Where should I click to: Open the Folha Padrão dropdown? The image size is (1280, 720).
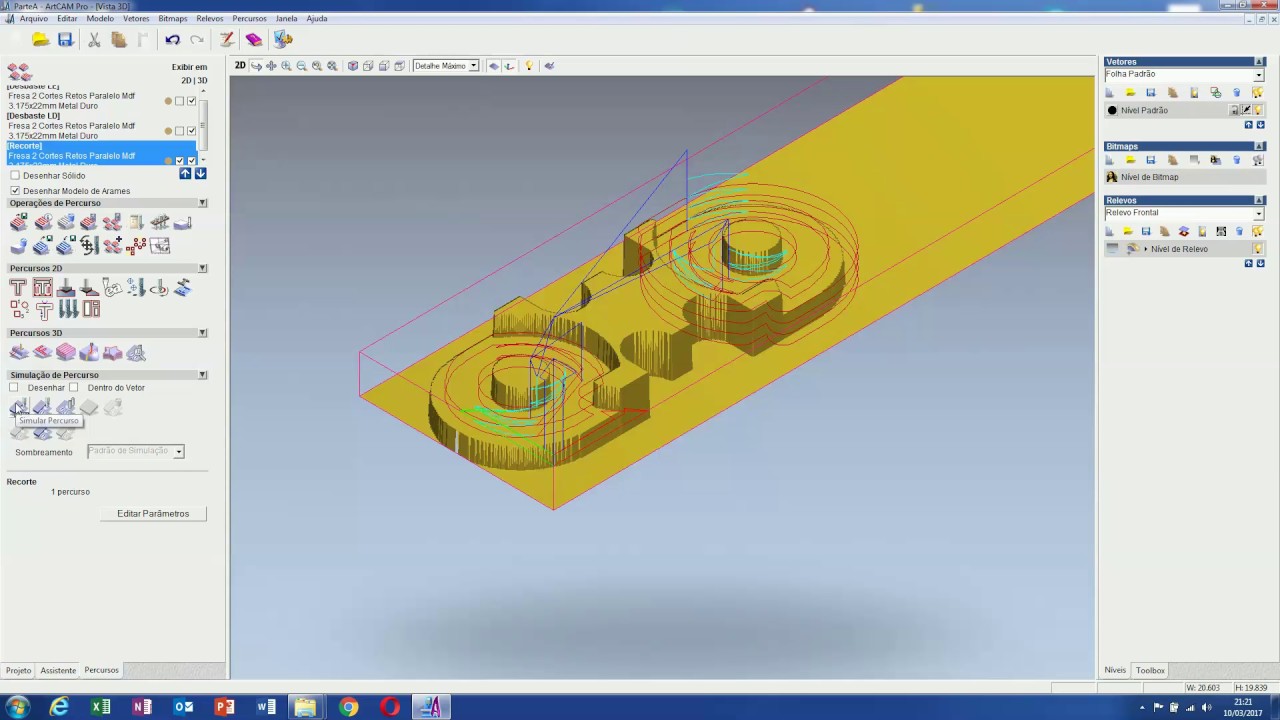coord(1259,75)
